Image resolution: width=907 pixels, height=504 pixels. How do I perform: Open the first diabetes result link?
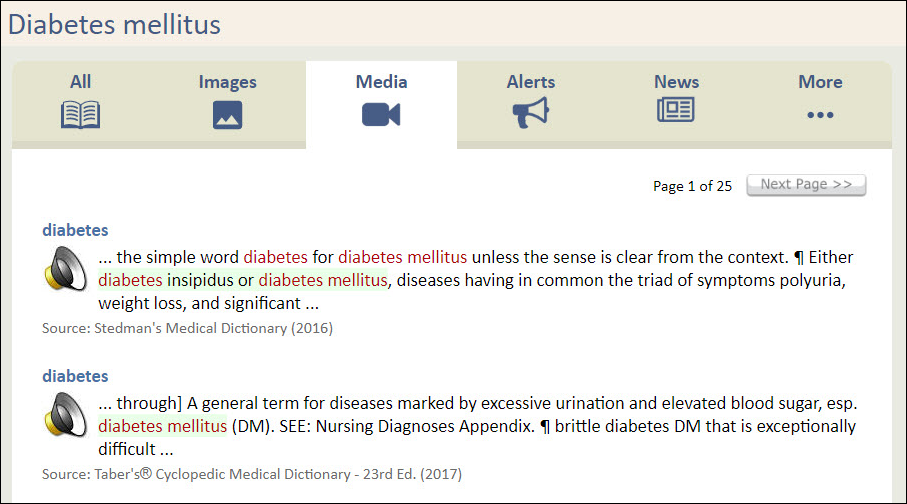coord(75,230)
